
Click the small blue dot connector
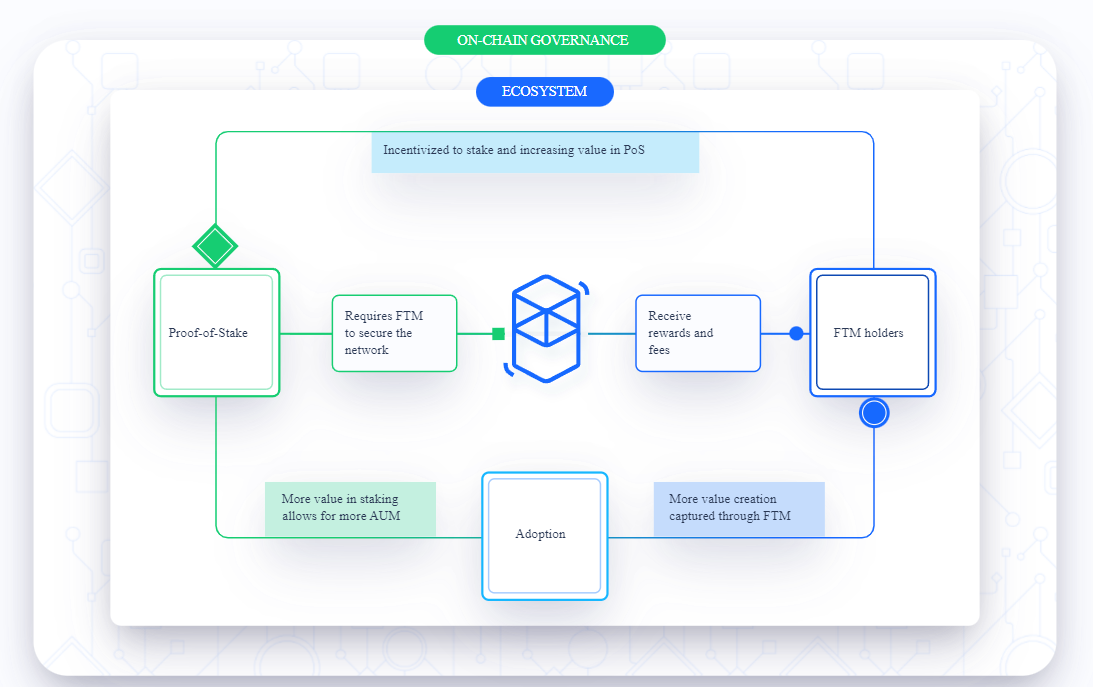pyautogui.click(x=796, y=333)
